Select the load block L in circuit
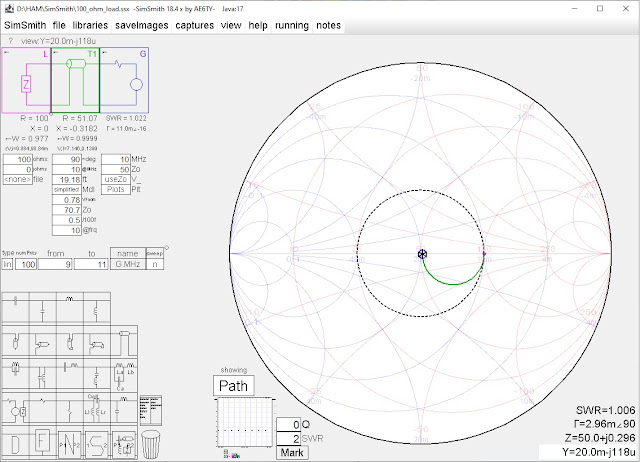The image size is (640, 462). click(x=26, y=80)
